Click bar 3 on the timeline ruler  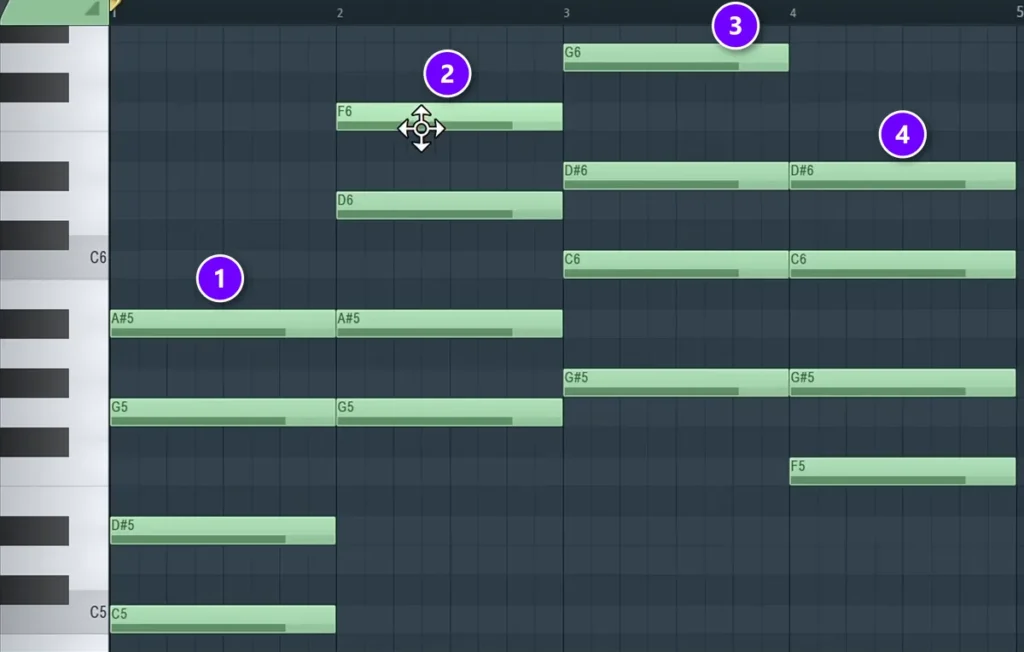pos(566,13)
